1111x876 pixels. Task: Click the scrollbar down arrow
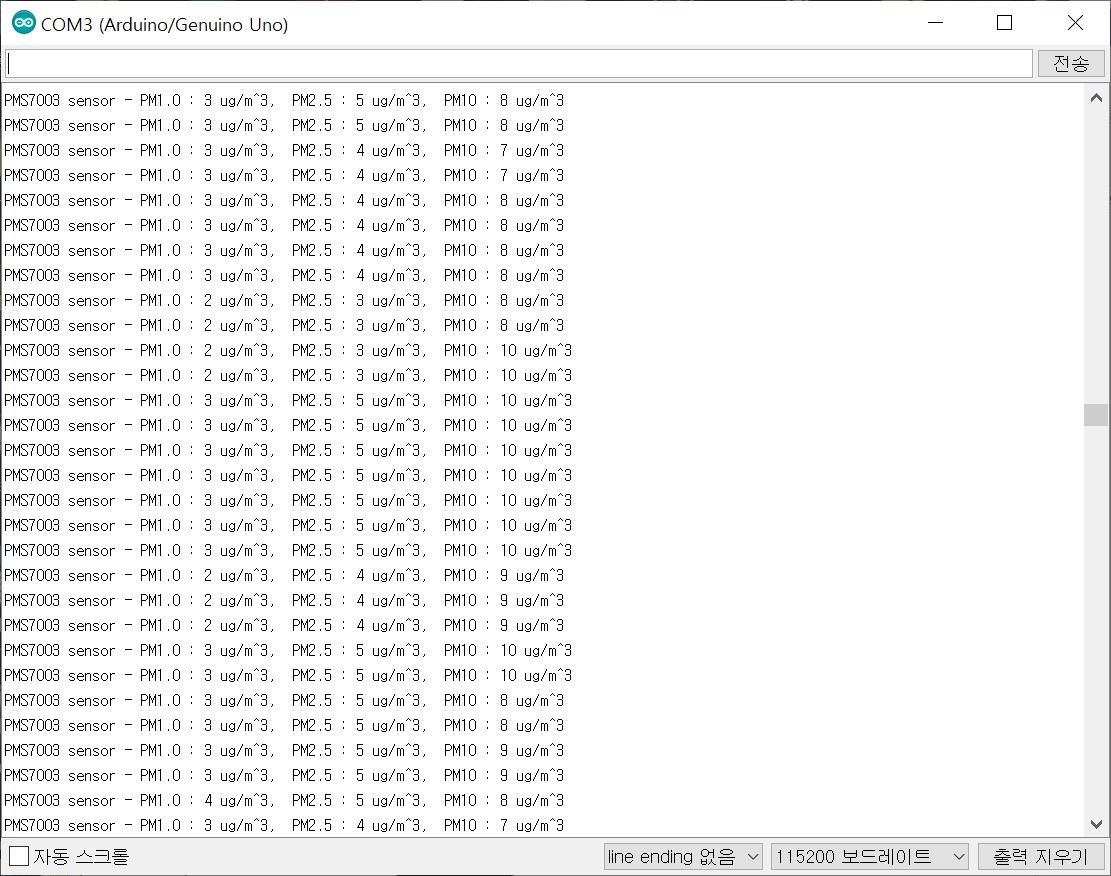[x=1096, y=824]
